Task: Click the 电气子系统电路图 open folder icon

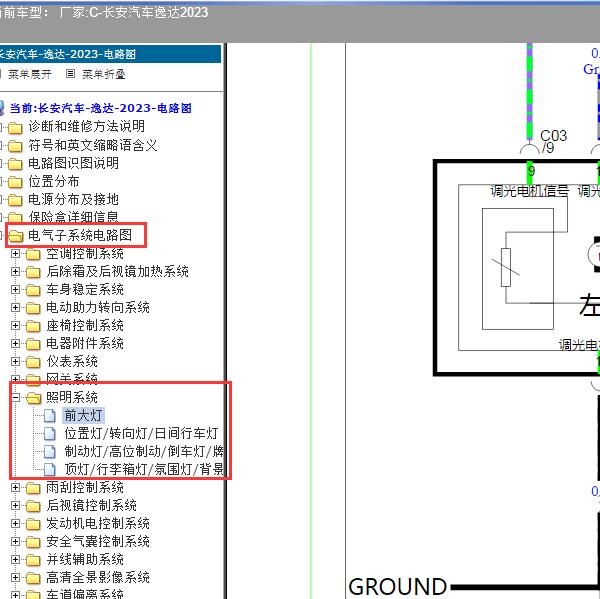Action: tap(16, 236)
